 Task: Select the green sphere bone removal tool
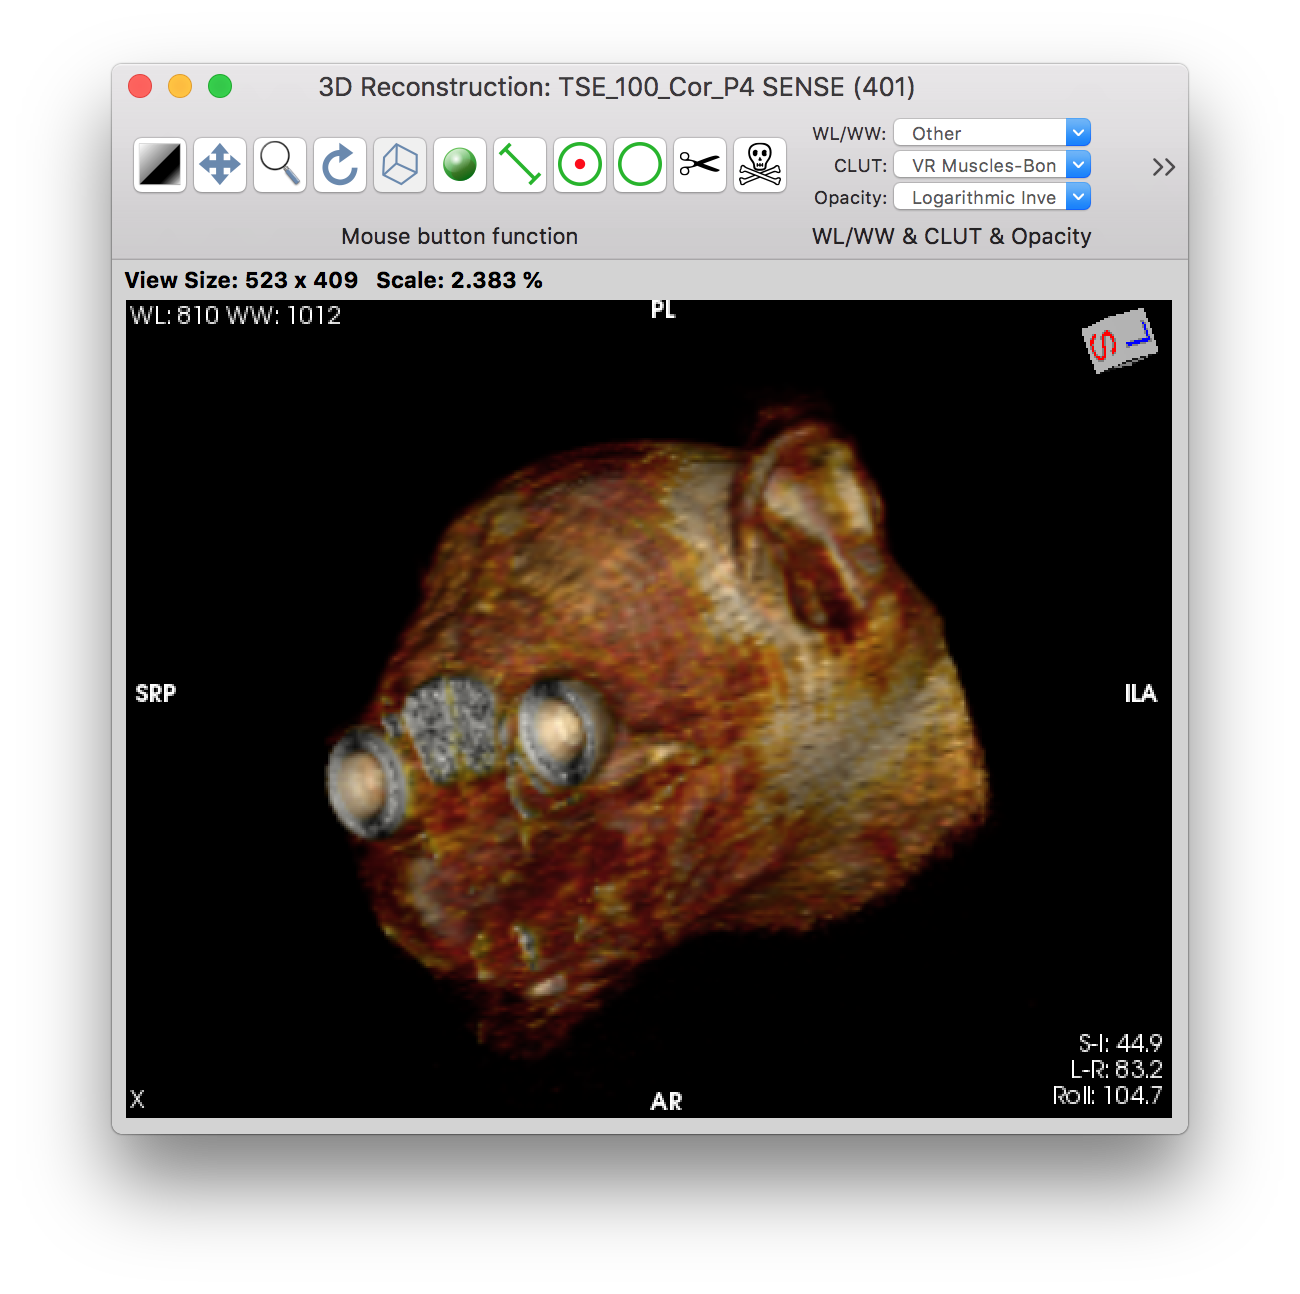coord(460,165)
